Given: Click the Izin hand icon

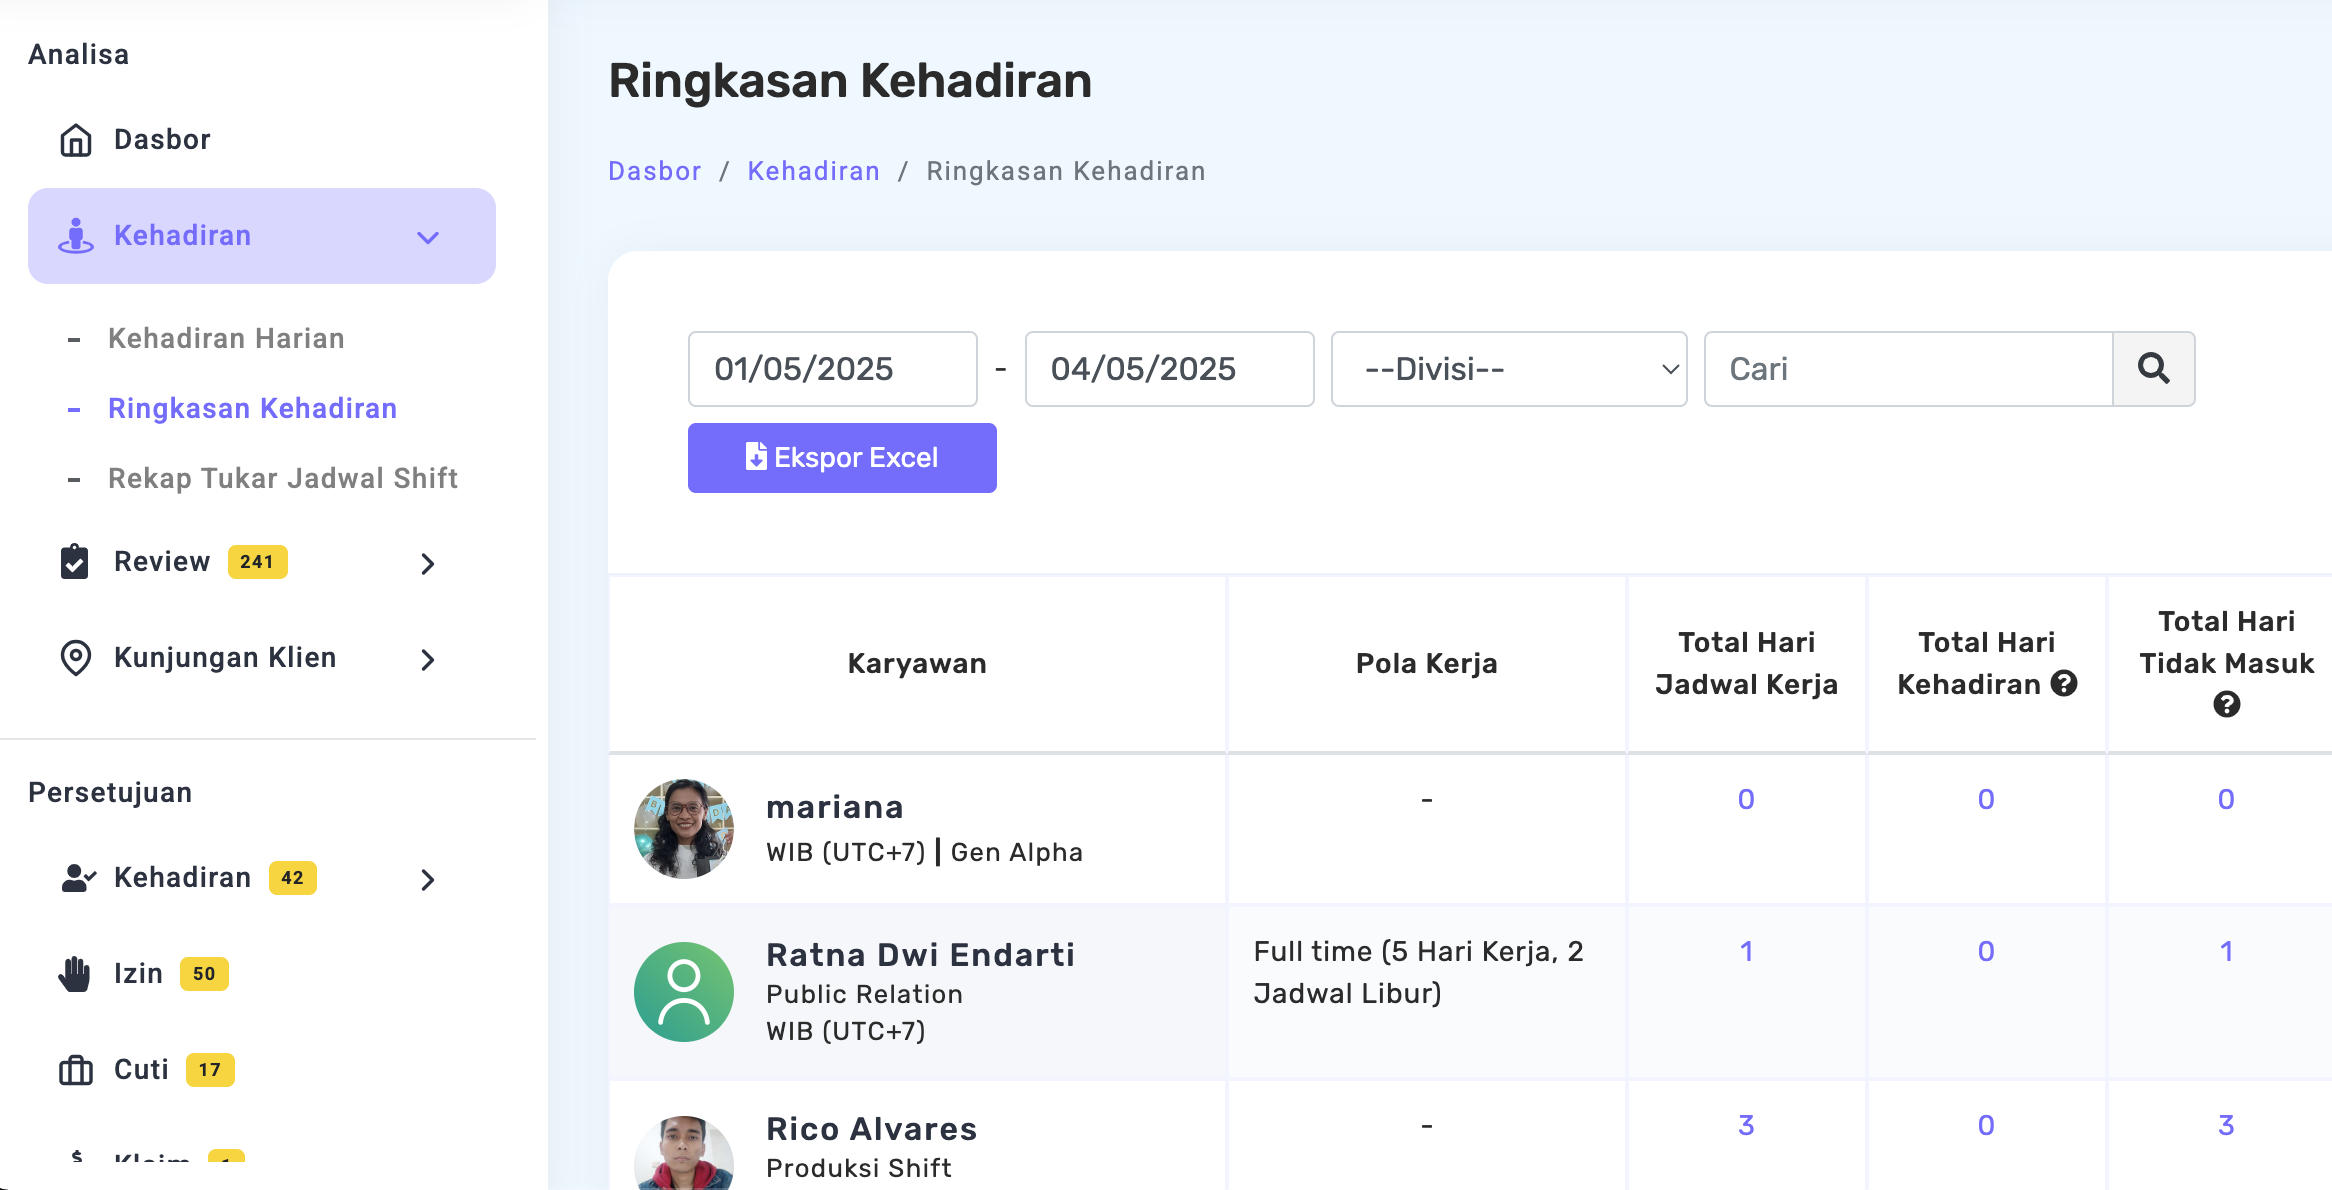Looking at the screenshot, I should coord(75,974).
